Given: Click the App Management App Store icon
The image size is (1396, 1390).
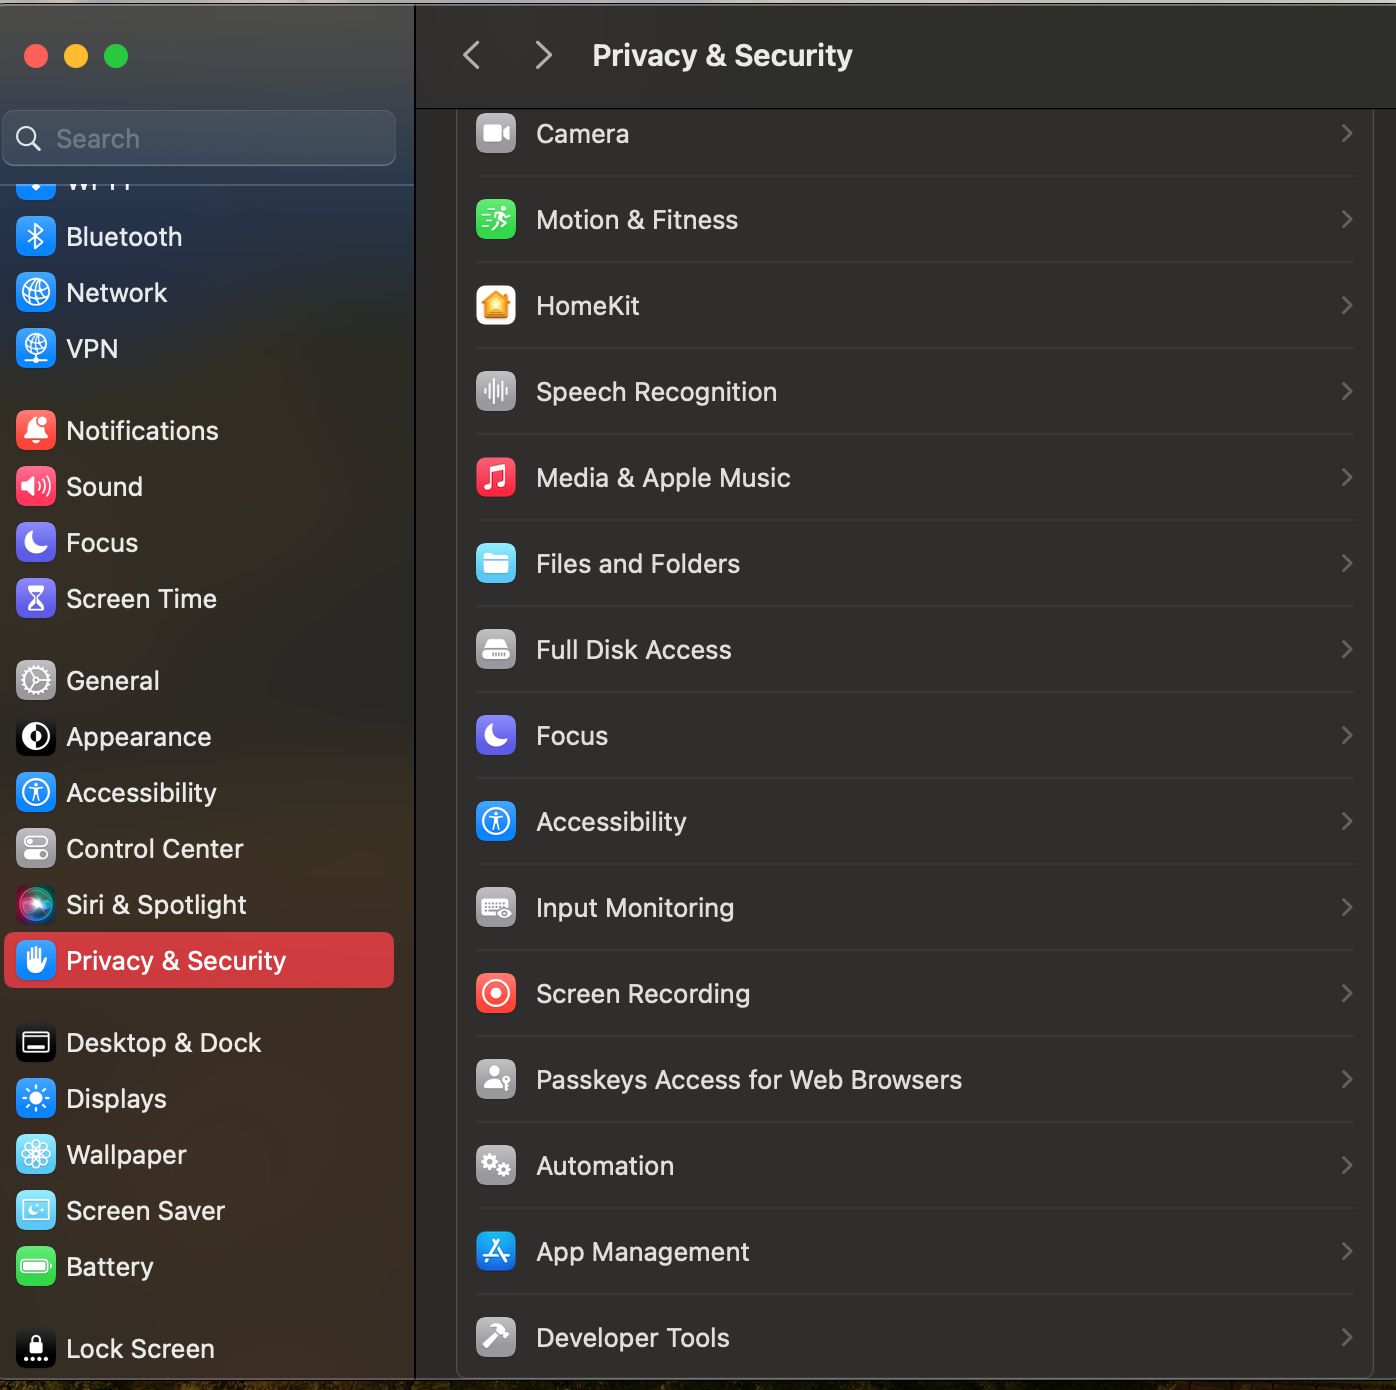Looking at the screenshot, I should pos(496,1252).
